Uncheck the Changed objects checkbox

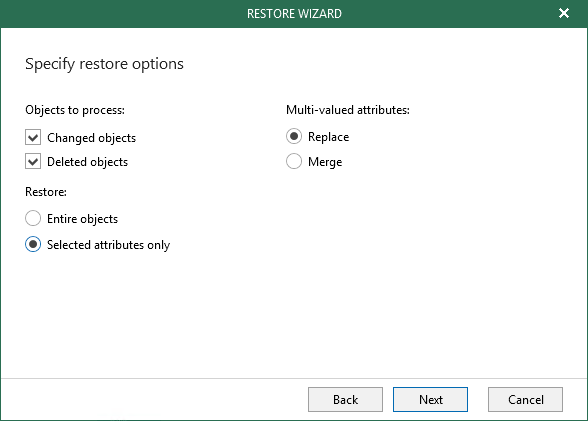click(x=33, y=137)
